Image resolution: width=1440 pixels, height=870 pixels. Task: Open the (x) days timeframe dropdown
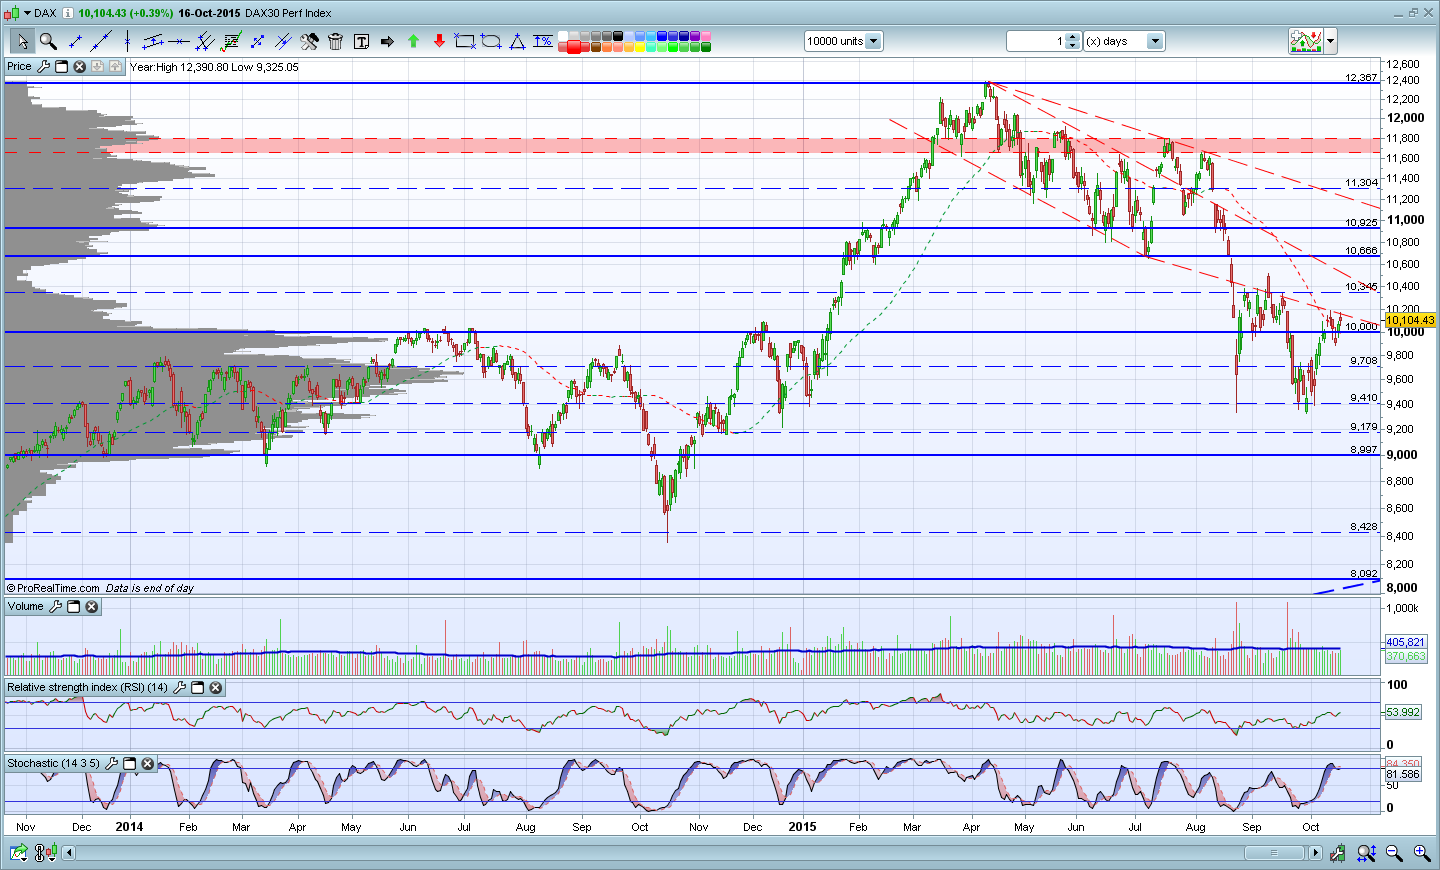(1155, 41)
